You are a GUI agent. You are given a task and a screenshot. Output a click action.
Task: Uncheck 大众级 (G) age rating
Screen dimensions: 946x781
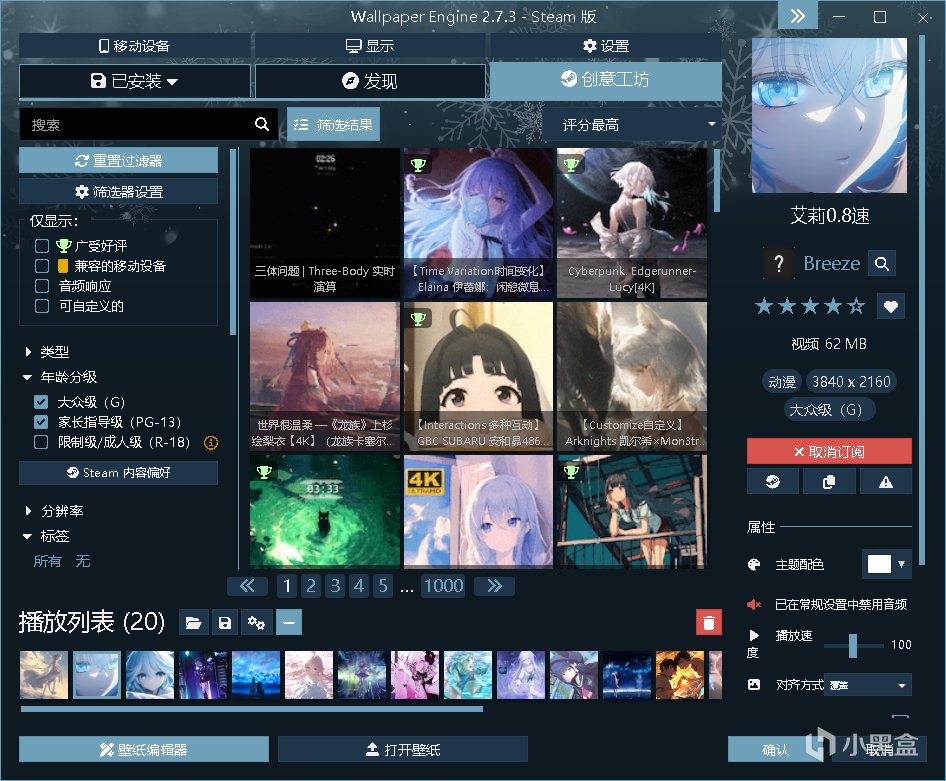[x=41, y=402]
